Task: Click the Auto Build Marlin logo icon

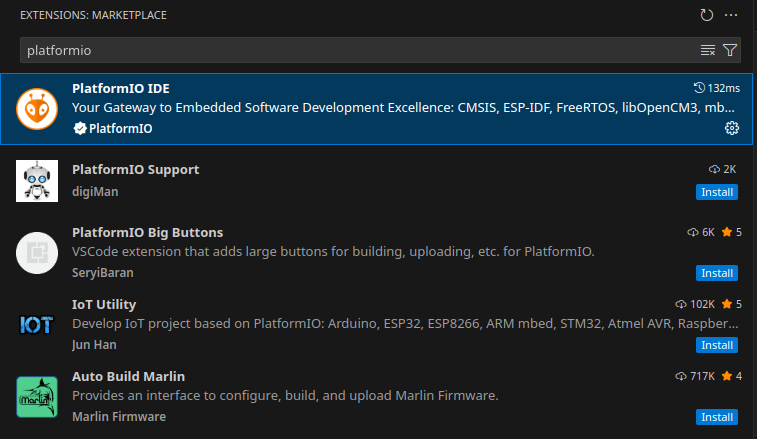Action: [37, 397]
